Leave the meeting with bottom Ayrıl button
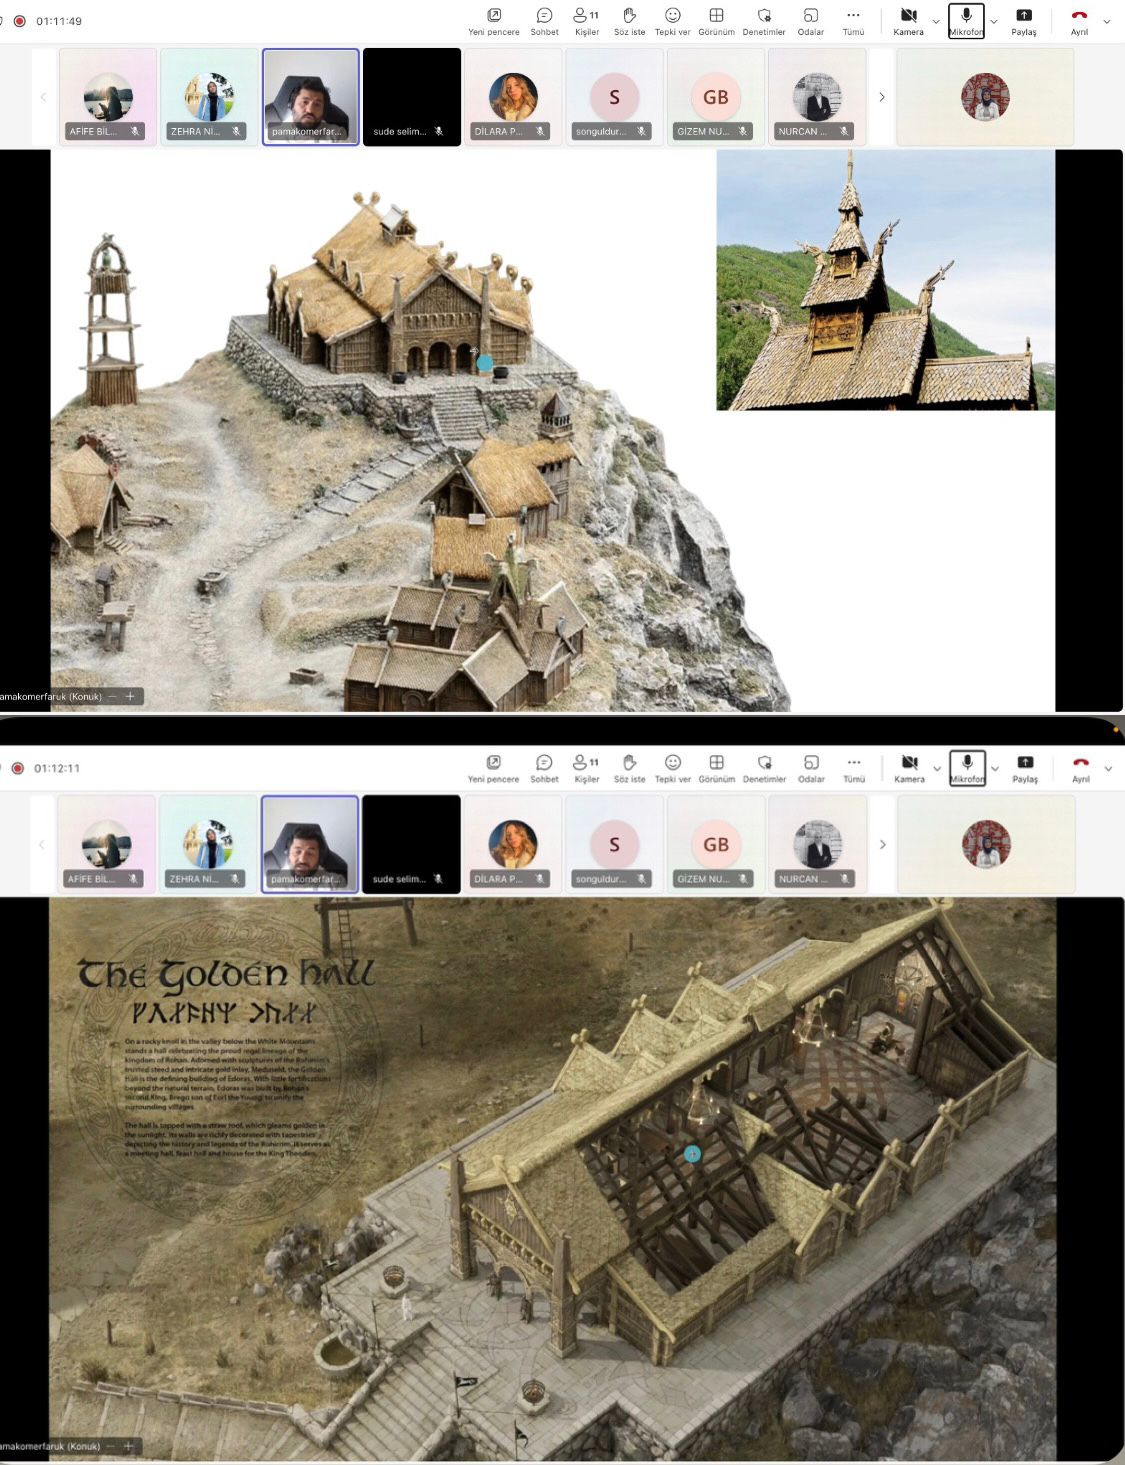Image resolution: width=1125 pixels, height=1465 pixels. click(x=1081, y=767)
